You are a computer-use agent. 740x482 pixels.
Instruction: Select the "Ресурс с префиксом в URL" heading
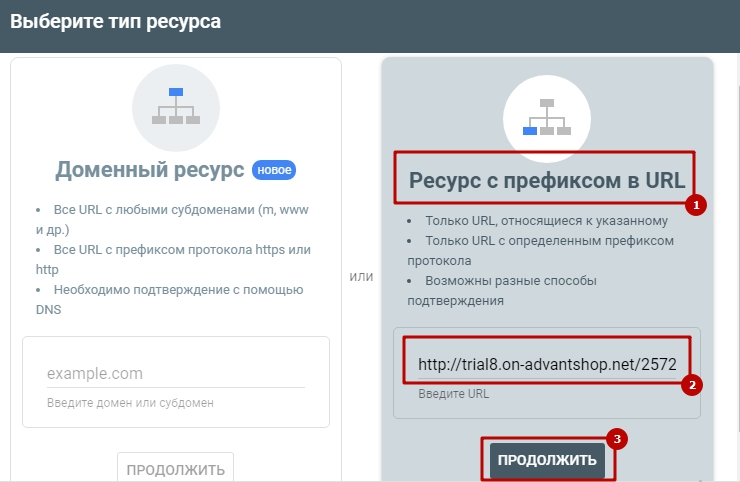tap(546, 181)
